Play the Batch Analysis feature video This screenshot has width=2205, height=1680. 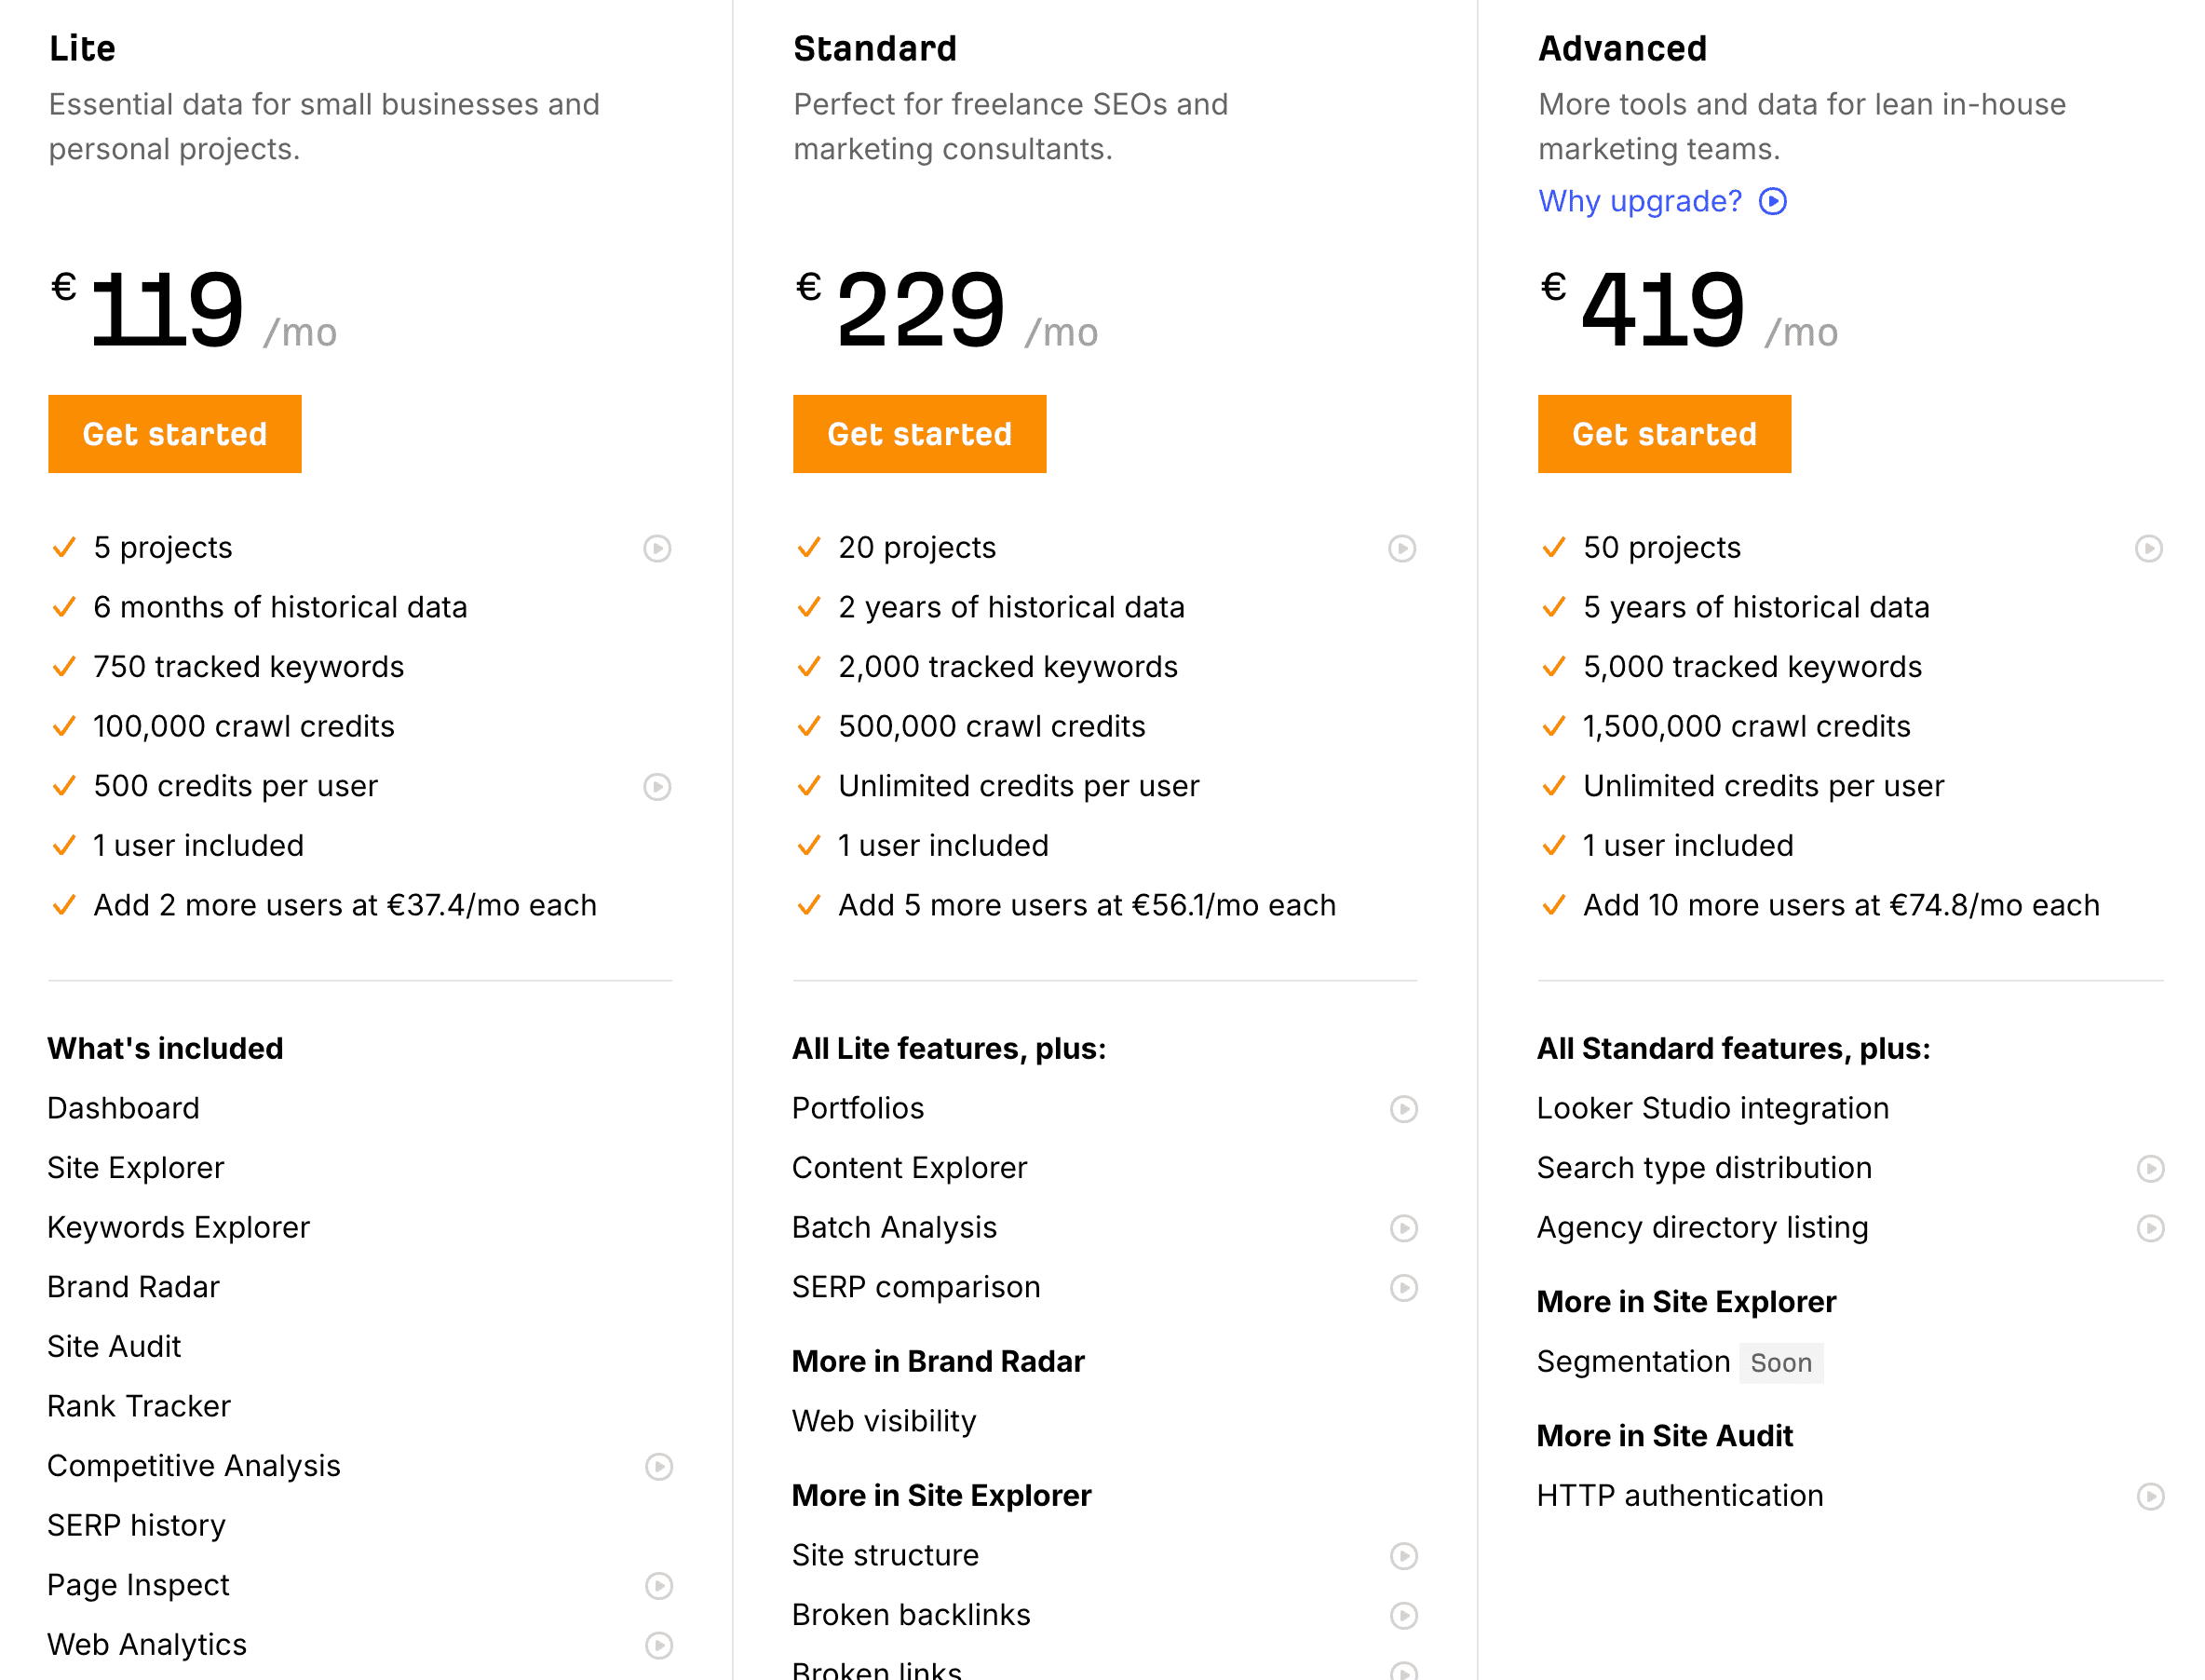pyautogui.click(x=1404, y=1229)
